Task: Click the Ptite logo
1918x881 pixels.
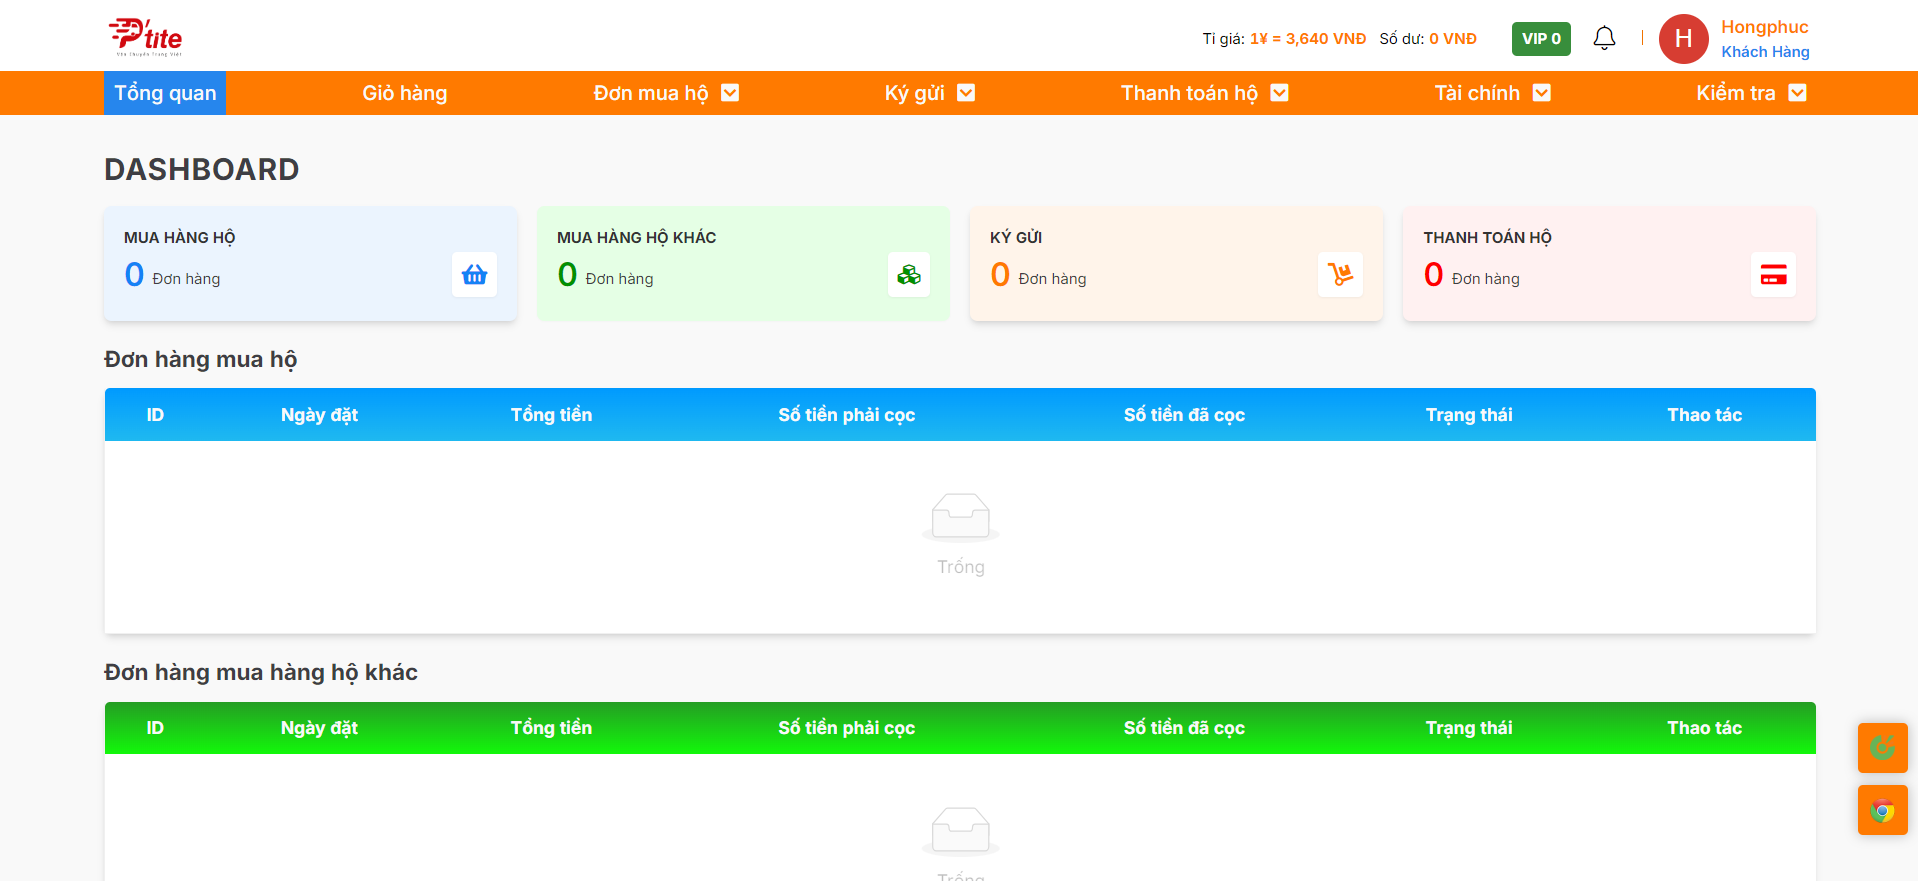Action: [145, 37]
